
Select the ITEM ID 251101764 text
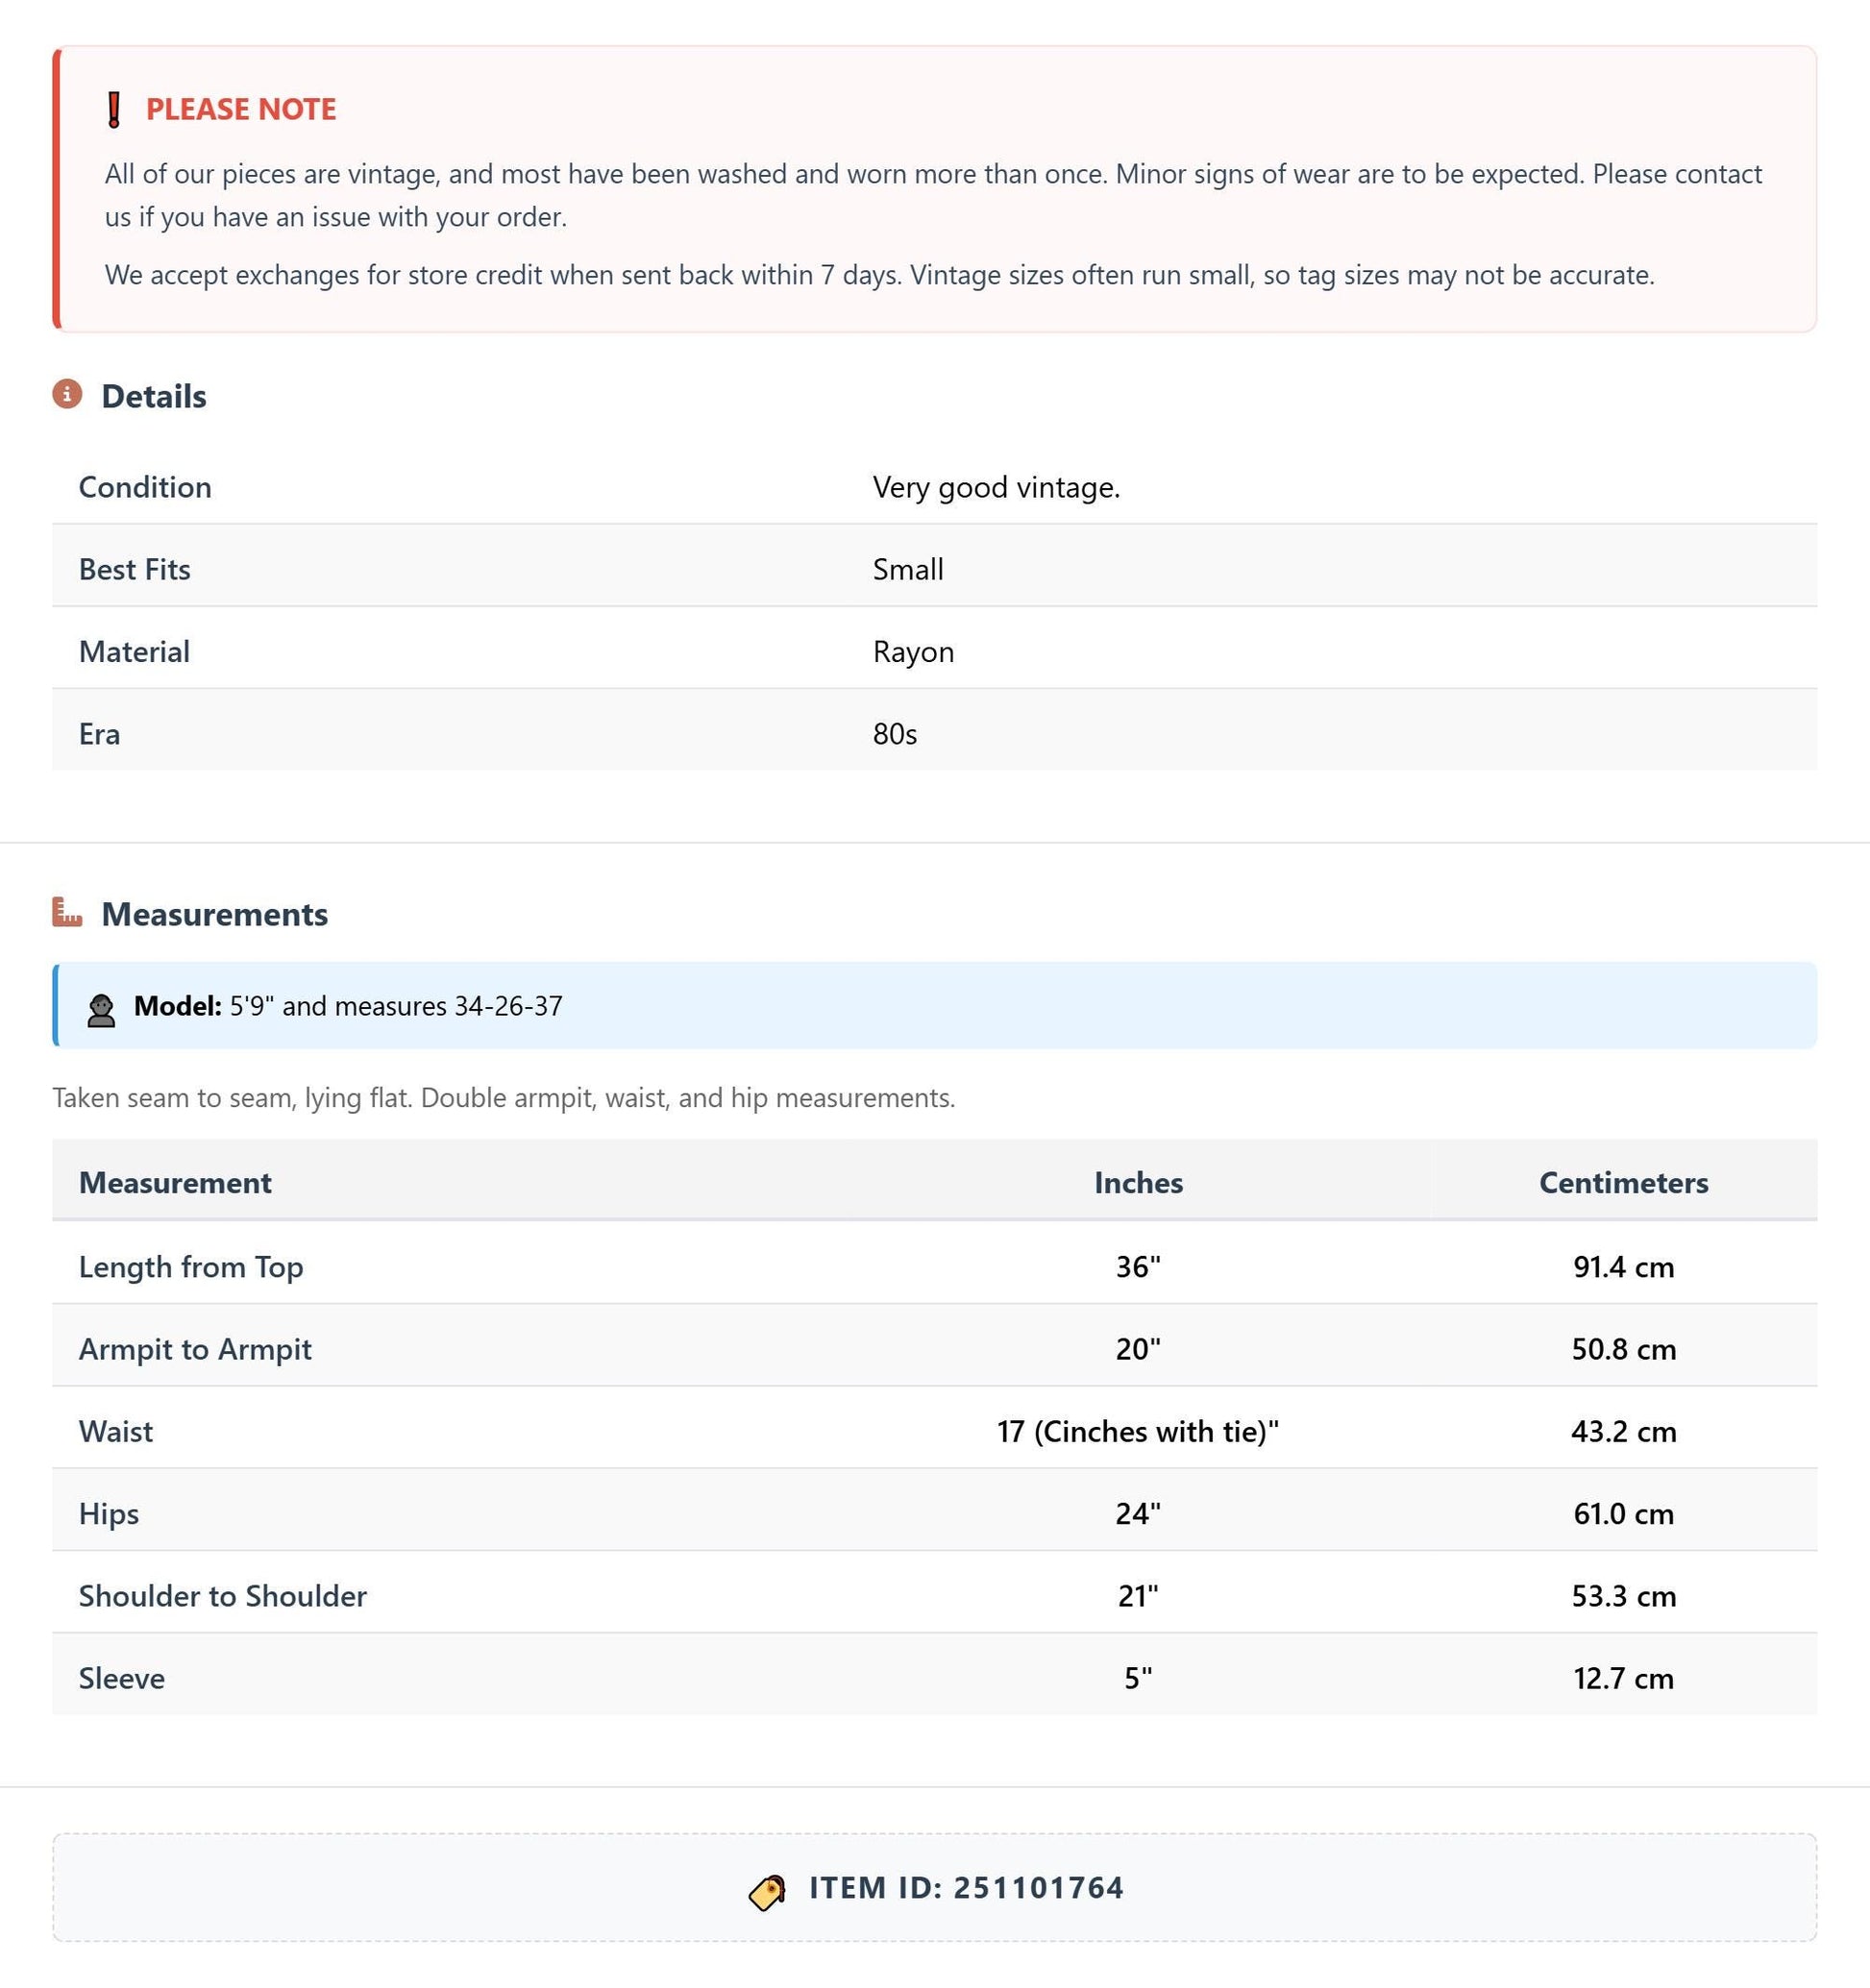(966, 1888)
